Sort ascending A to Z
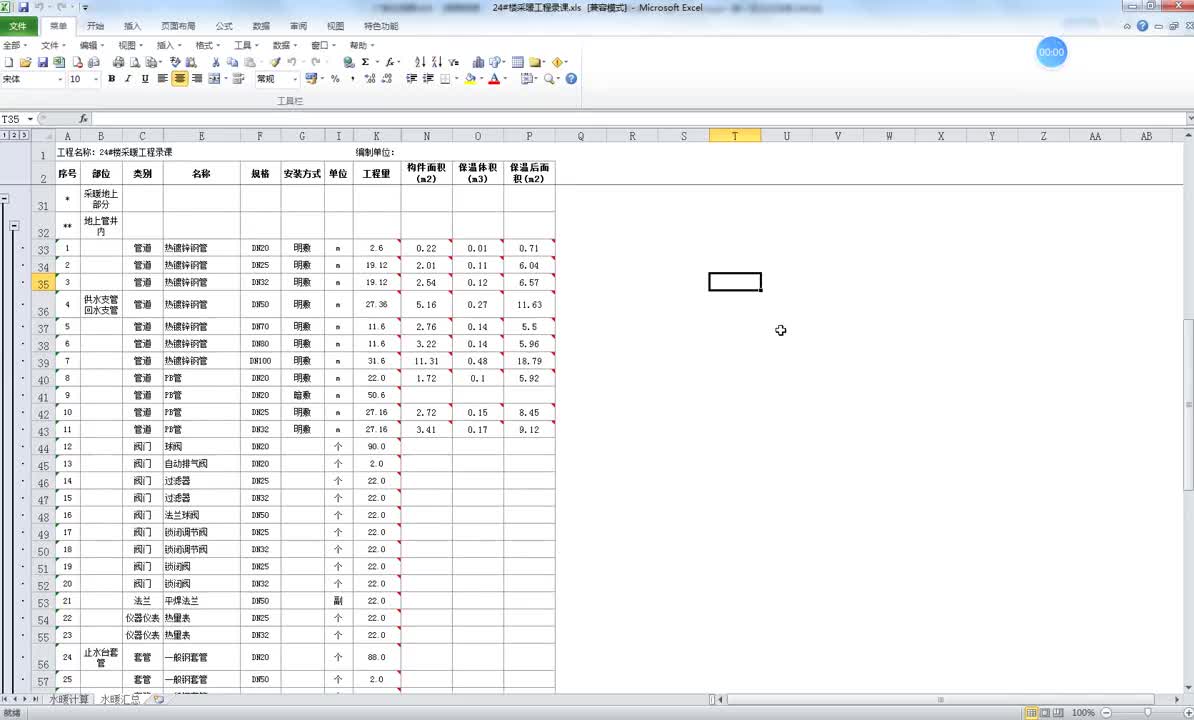This screenshot has width=1194, height=720. (x=420, y=62)
